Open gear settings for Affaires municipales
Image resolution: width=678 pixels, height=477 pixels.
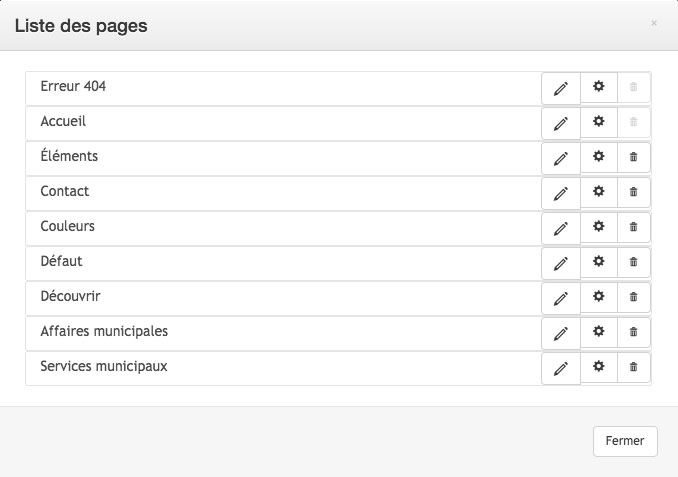point(598,332)
